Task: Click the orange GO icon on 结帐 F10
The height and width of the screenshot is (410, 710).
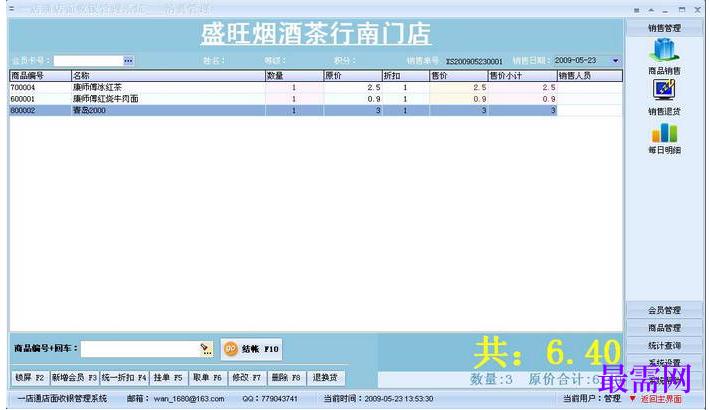Action: click(231, 348)
